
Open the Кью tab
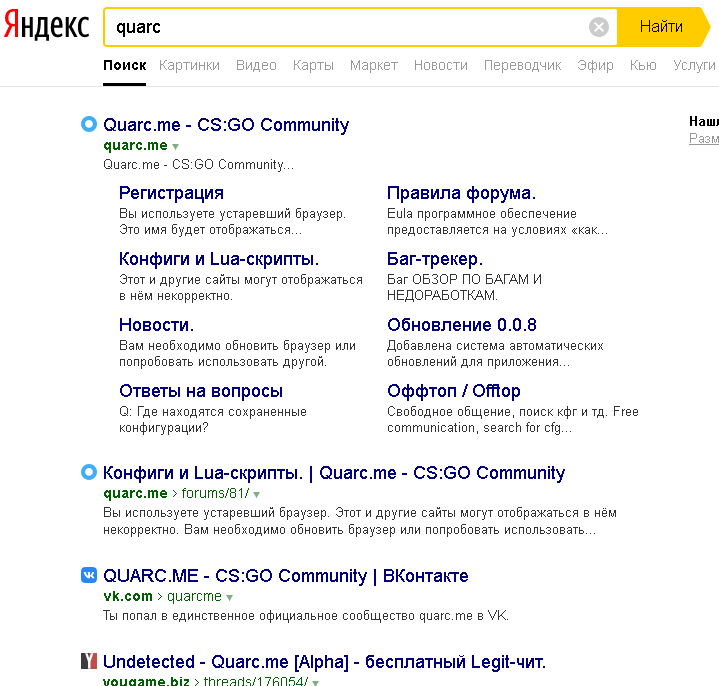click(x=643, y=66)
